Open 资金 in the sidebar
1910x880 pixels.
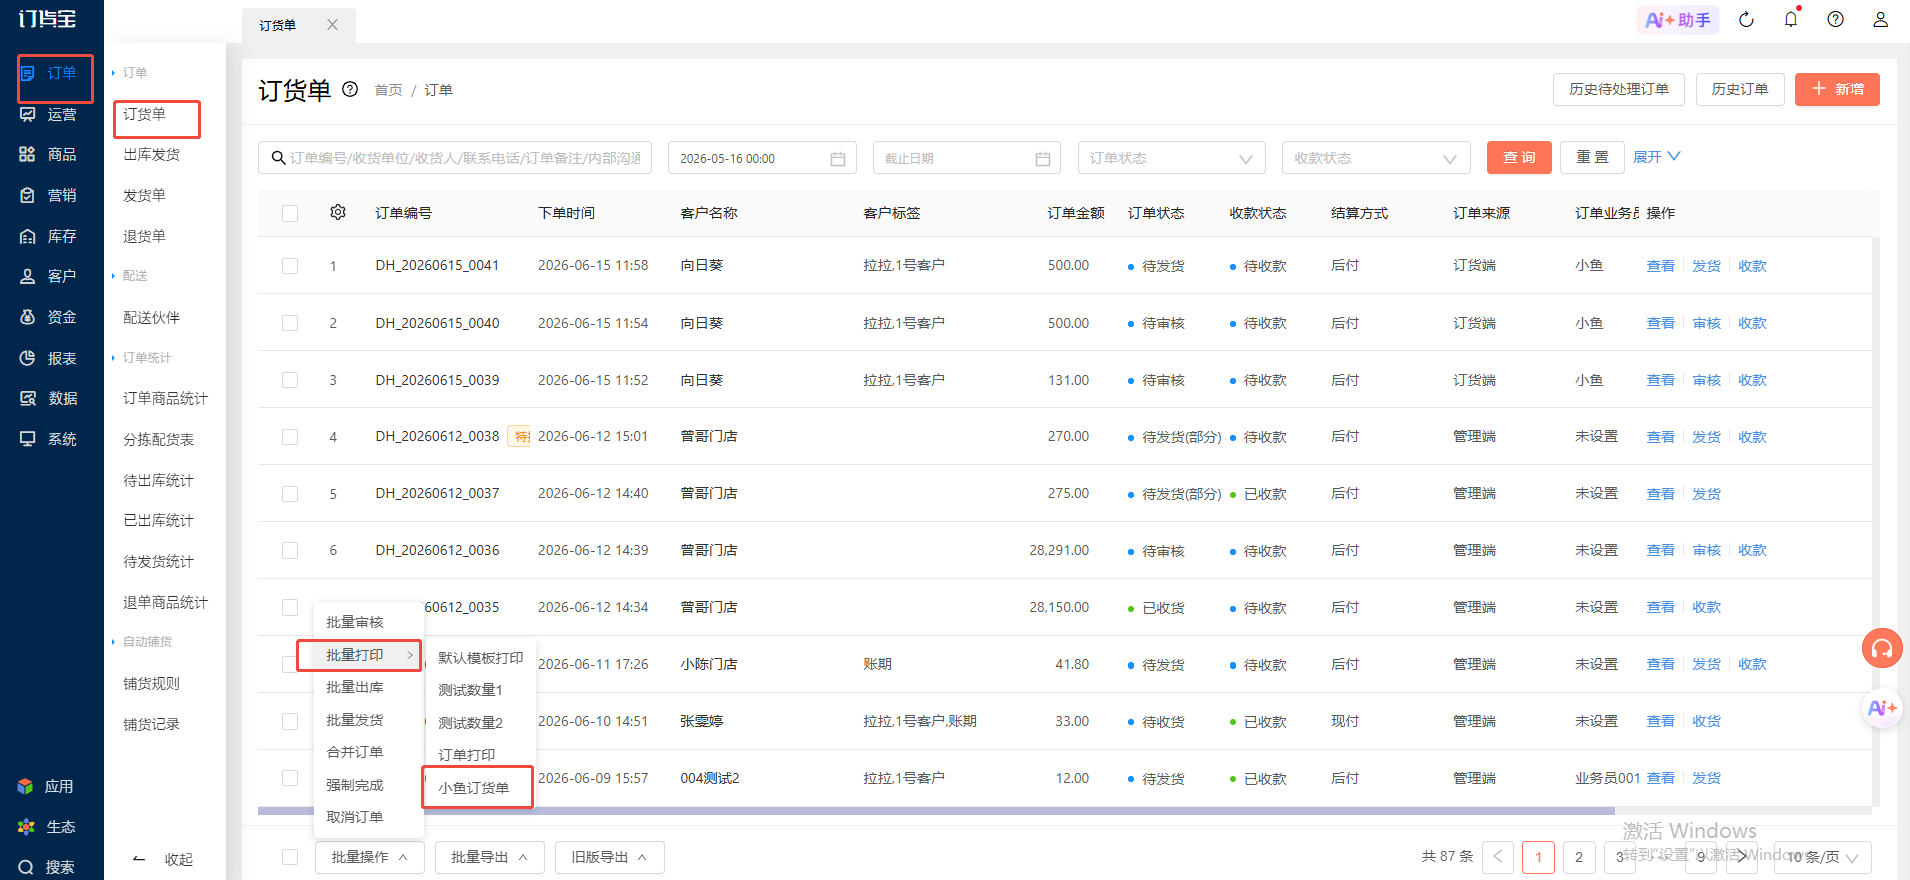48,317
